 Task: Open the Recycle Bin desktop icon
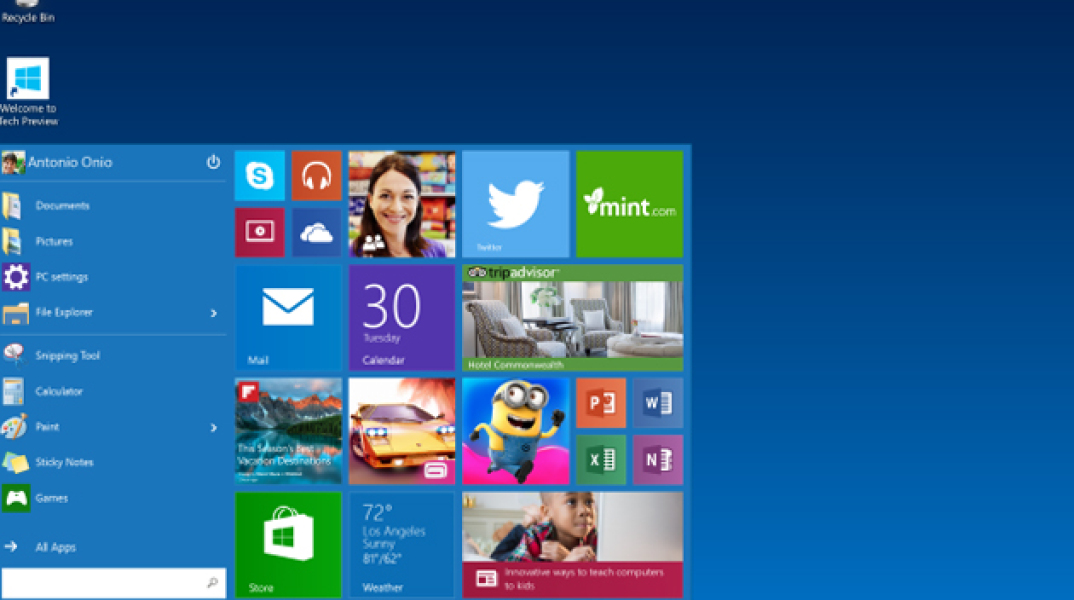pyautogui.click(x=27, y=12)
